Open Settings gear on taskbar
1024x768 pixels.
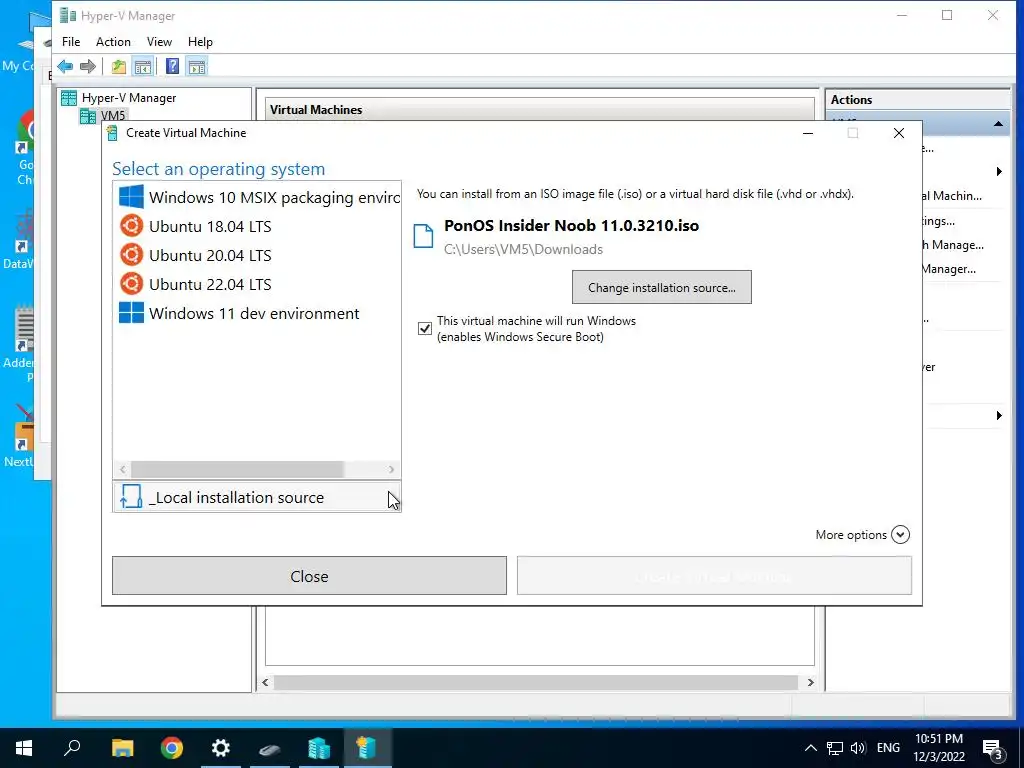[221, 748]
